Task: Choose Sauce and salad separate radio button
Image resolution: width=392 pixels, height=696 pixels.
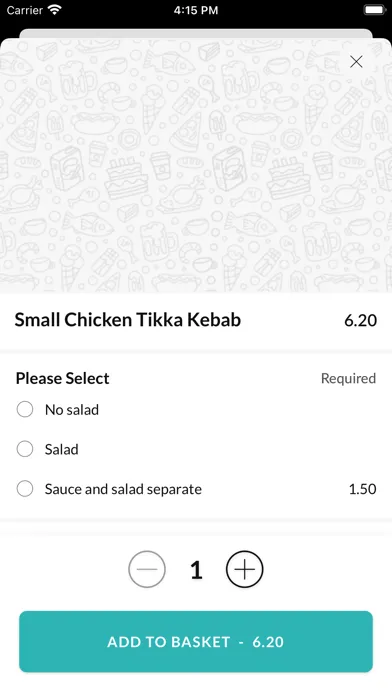Action: tap(25, 489)
